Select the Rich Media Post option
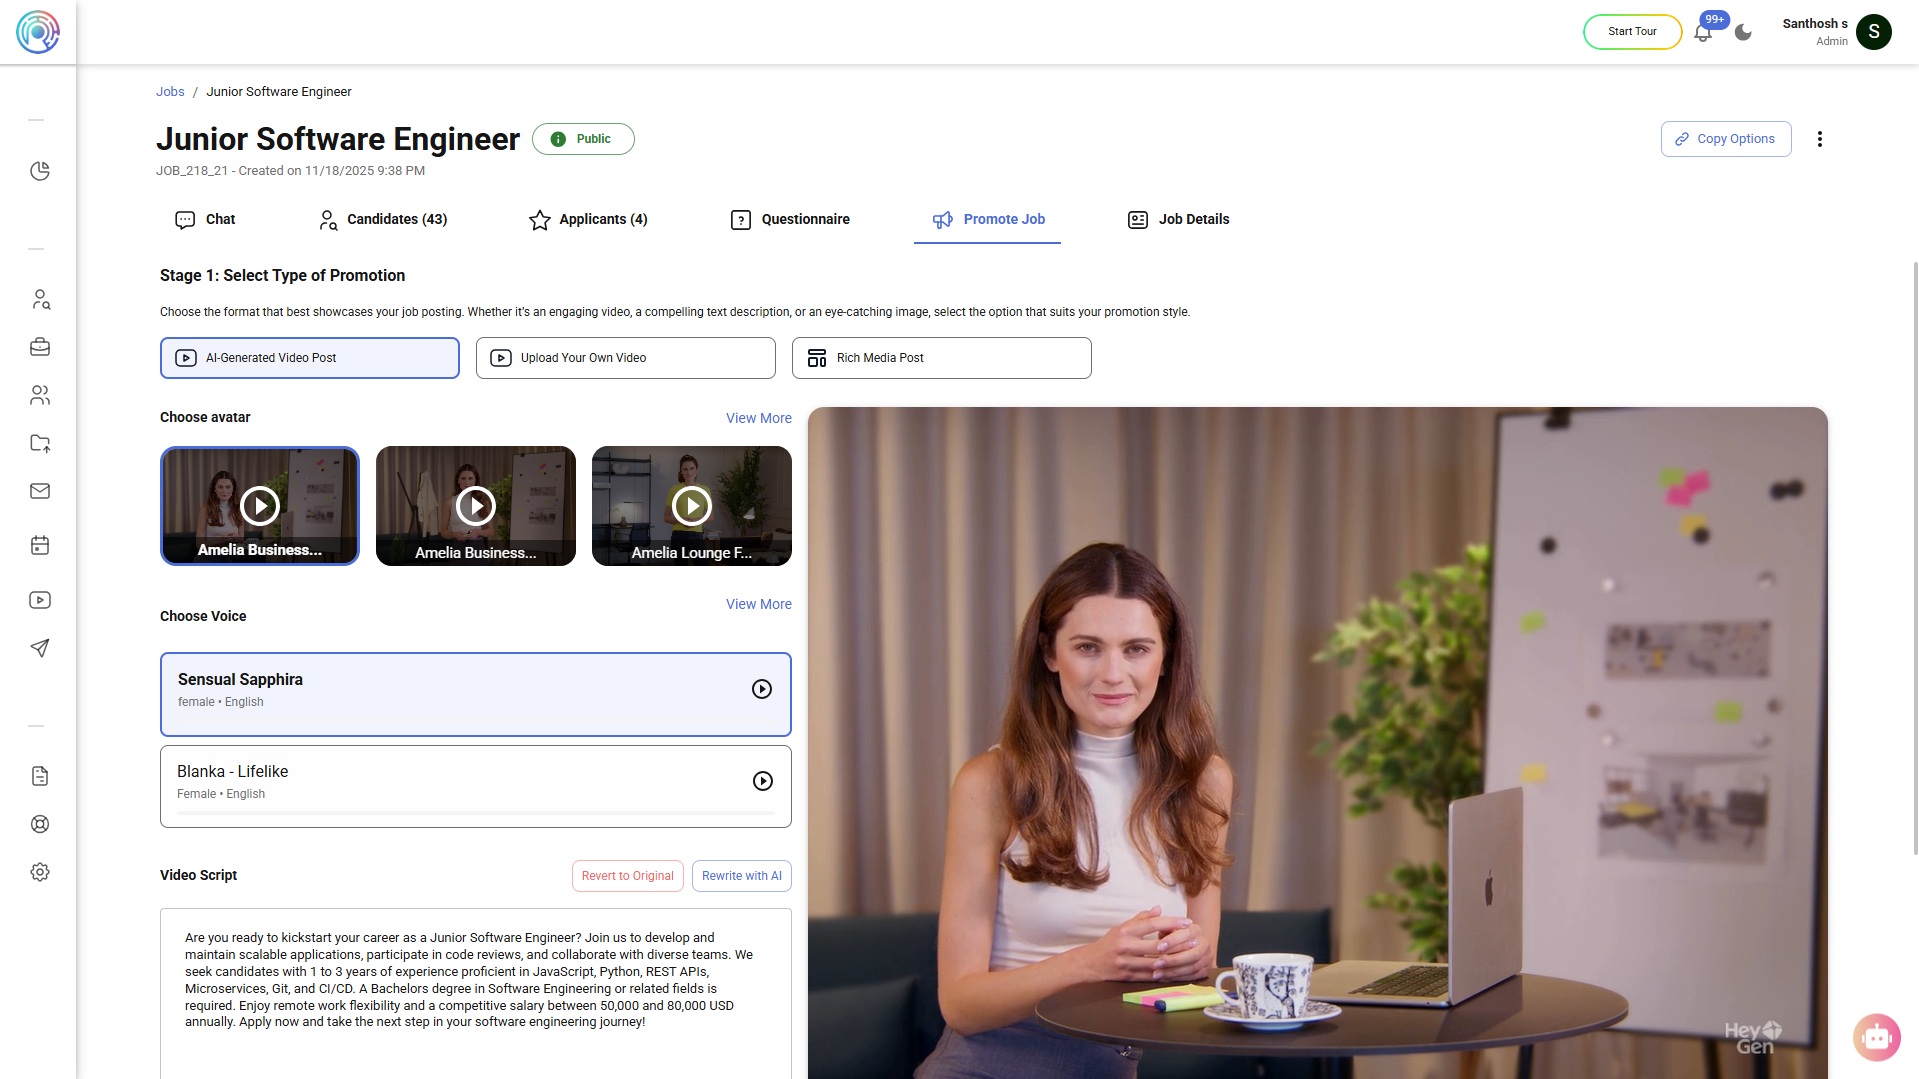The width and height of the screenshot is (1919, 1079). 941,358
